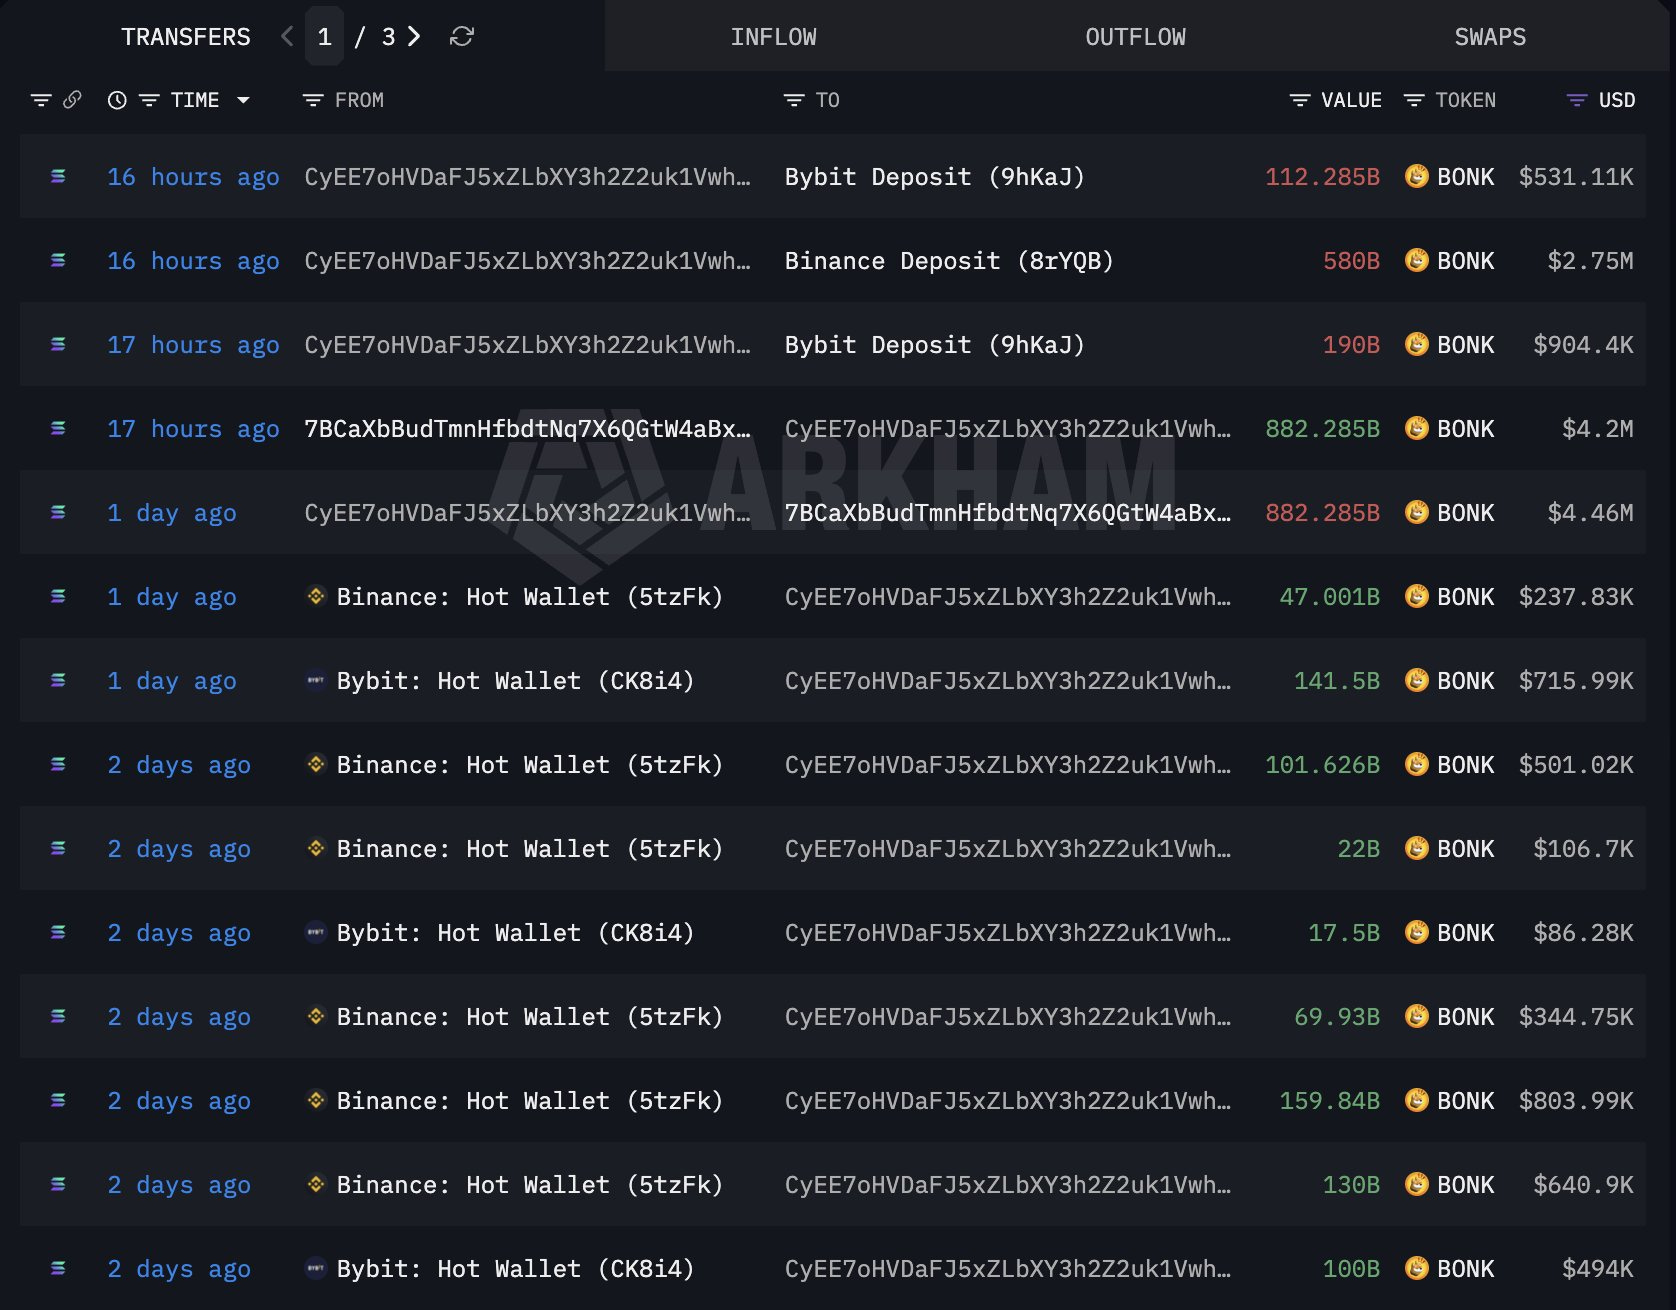Open Bybit: Hot Wallet on 141.5B row
This screenshot has width=1676, height=1310.
(x=515, y=681)
